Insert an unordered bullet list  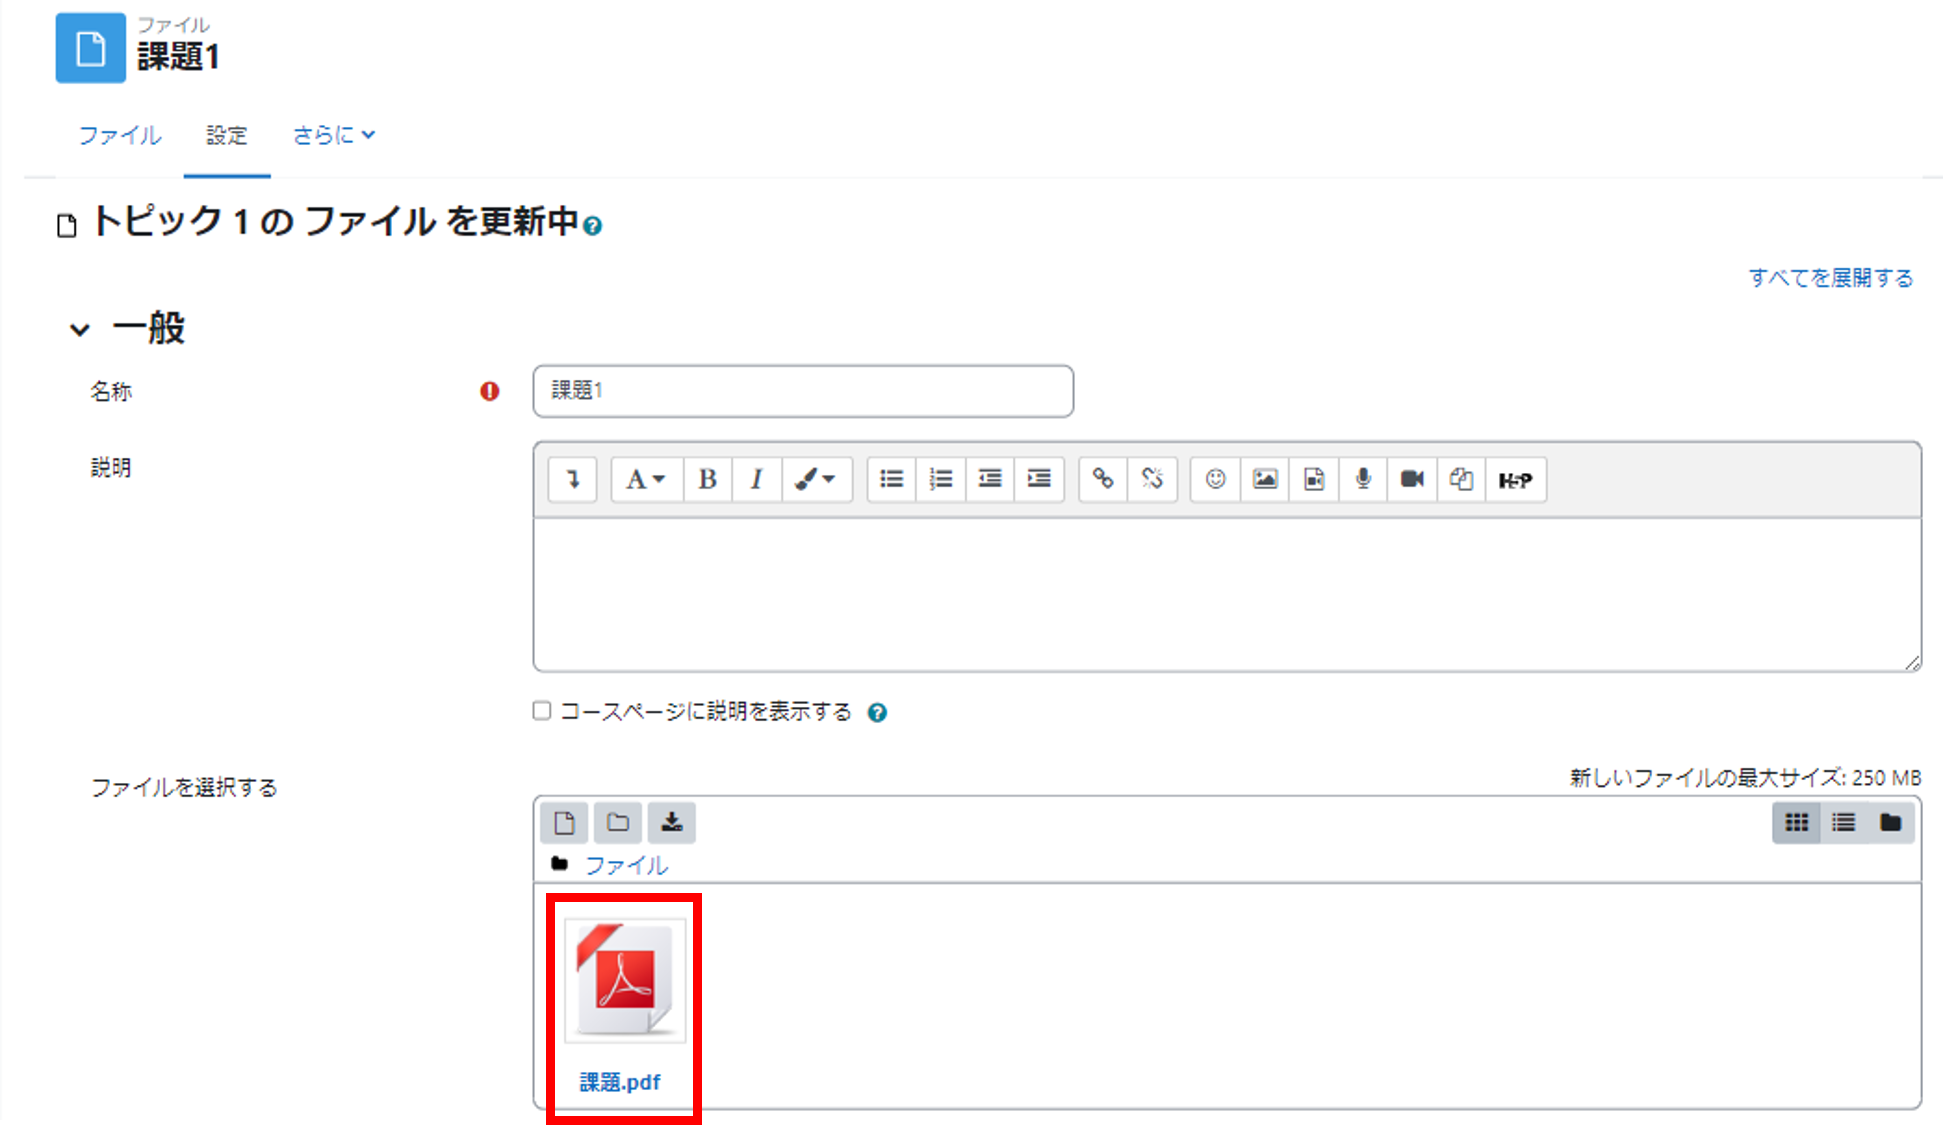click(891, 479)
